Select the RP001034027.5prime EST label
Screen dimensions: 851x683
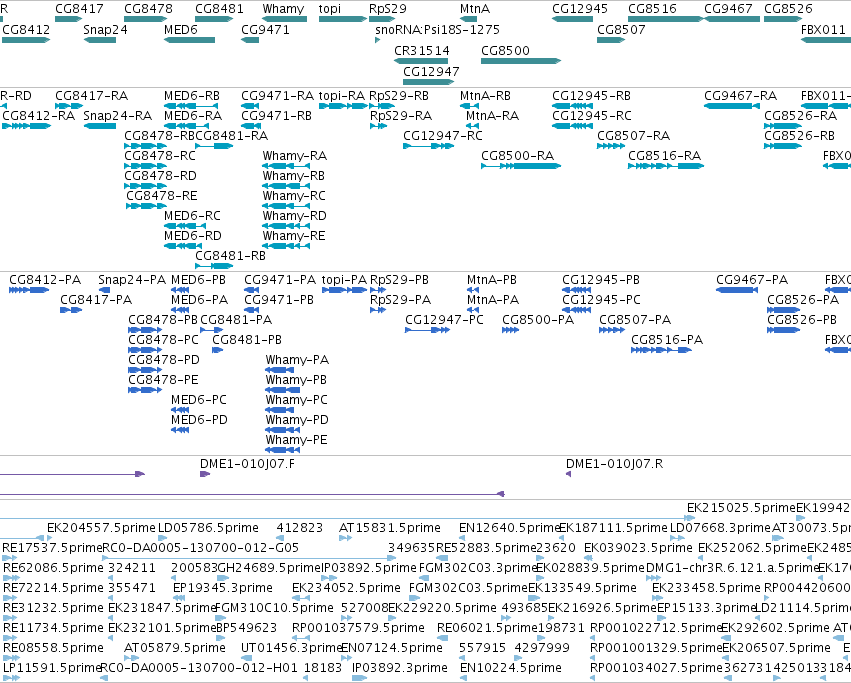(657, 668)
